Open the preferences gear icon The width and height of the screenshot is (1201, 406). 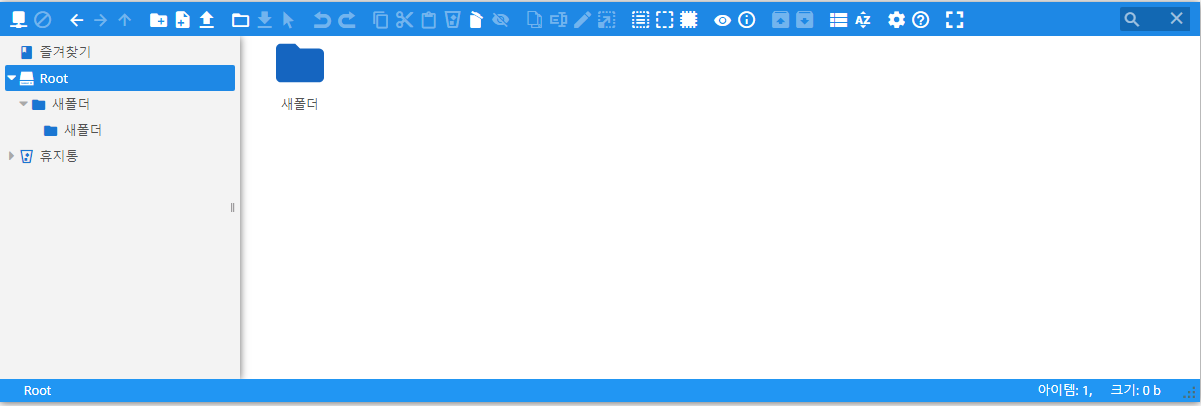tap(896, 19)
